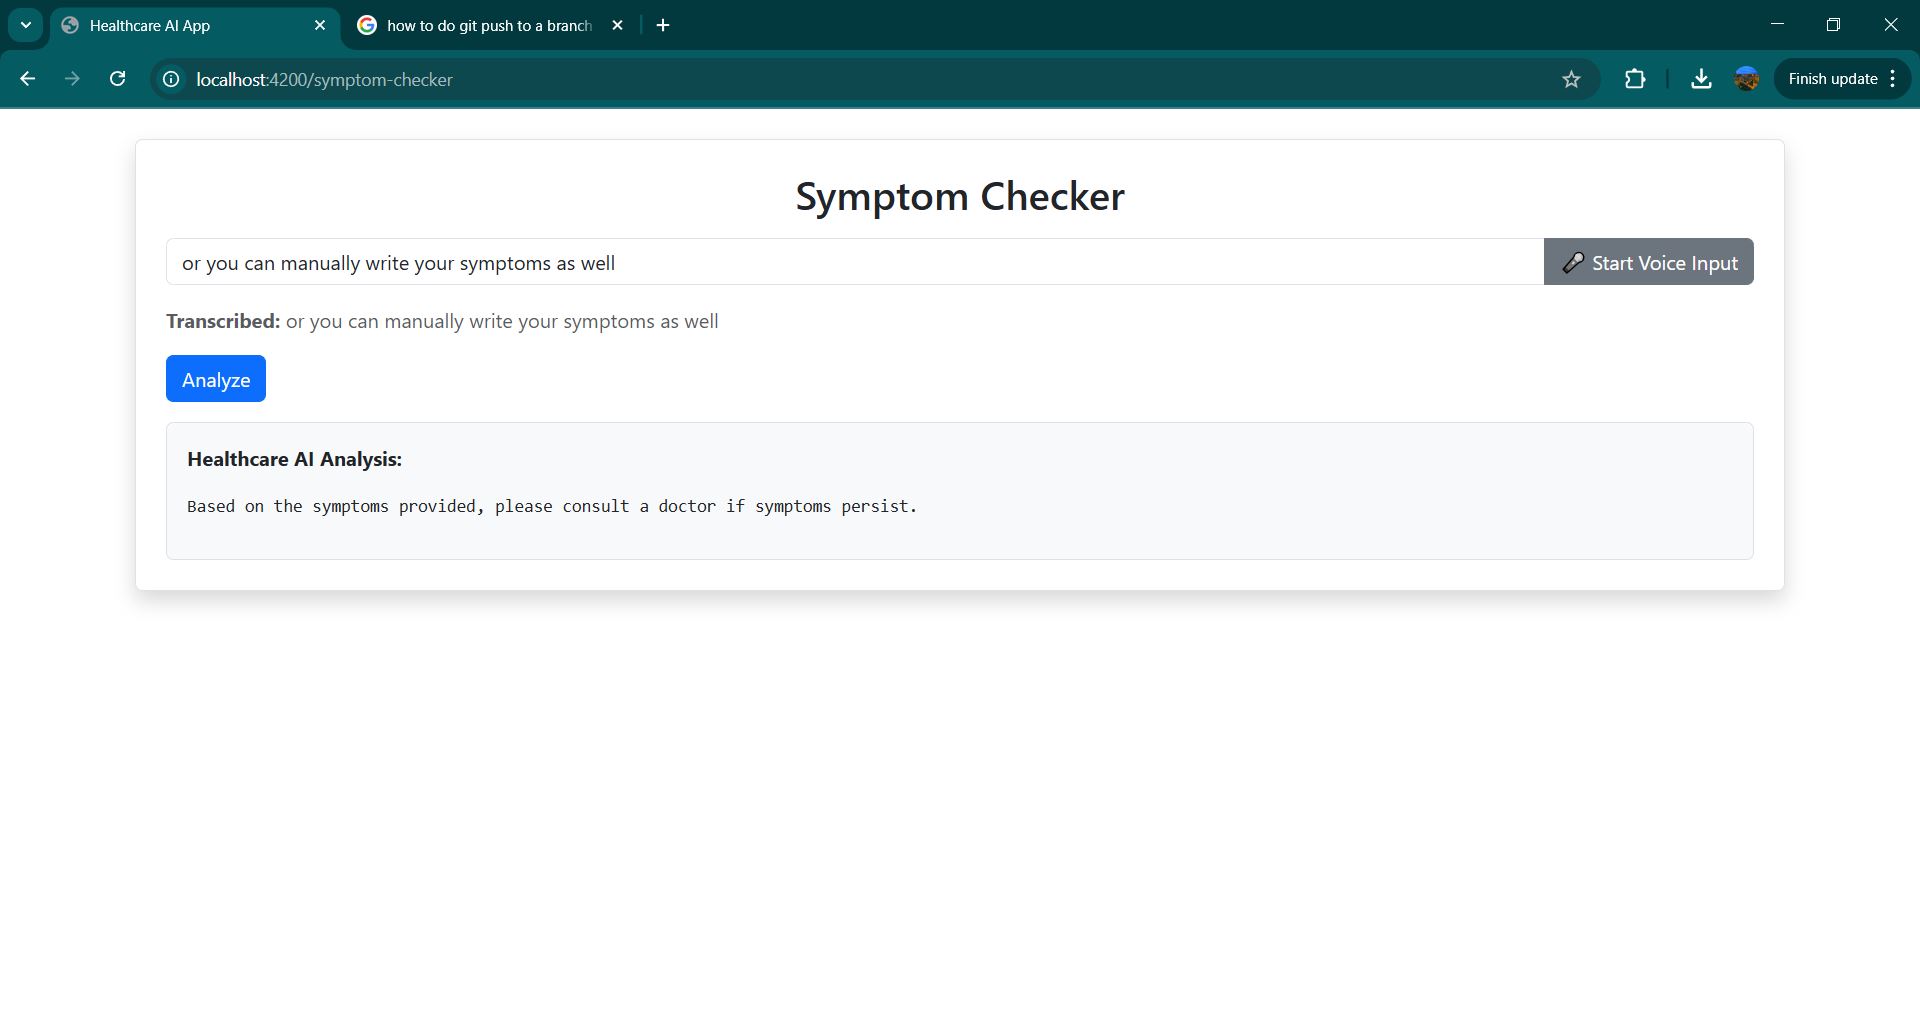Screen dimensions: 1920x1030
Task: Click the dropdown arrow next to Finish update
Action: click(1893, 79)
